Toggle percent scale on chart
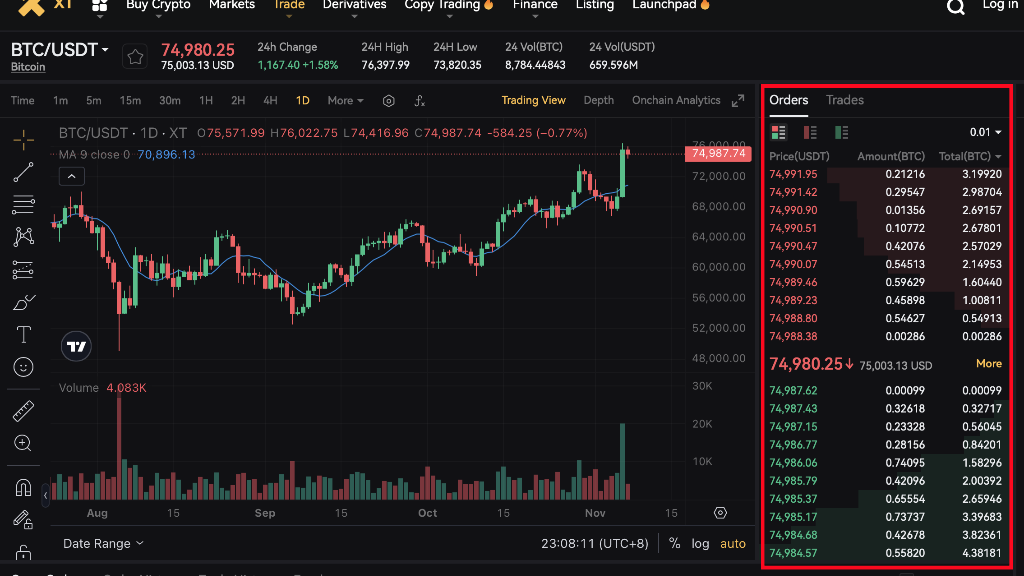The width and height of the screenshot is (1024, 576). coord(675,543)
